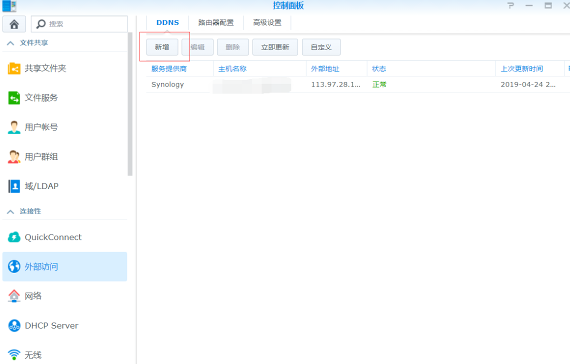Open 域/LDAP directory icon
570x364 pixels.
click(14, 186)
